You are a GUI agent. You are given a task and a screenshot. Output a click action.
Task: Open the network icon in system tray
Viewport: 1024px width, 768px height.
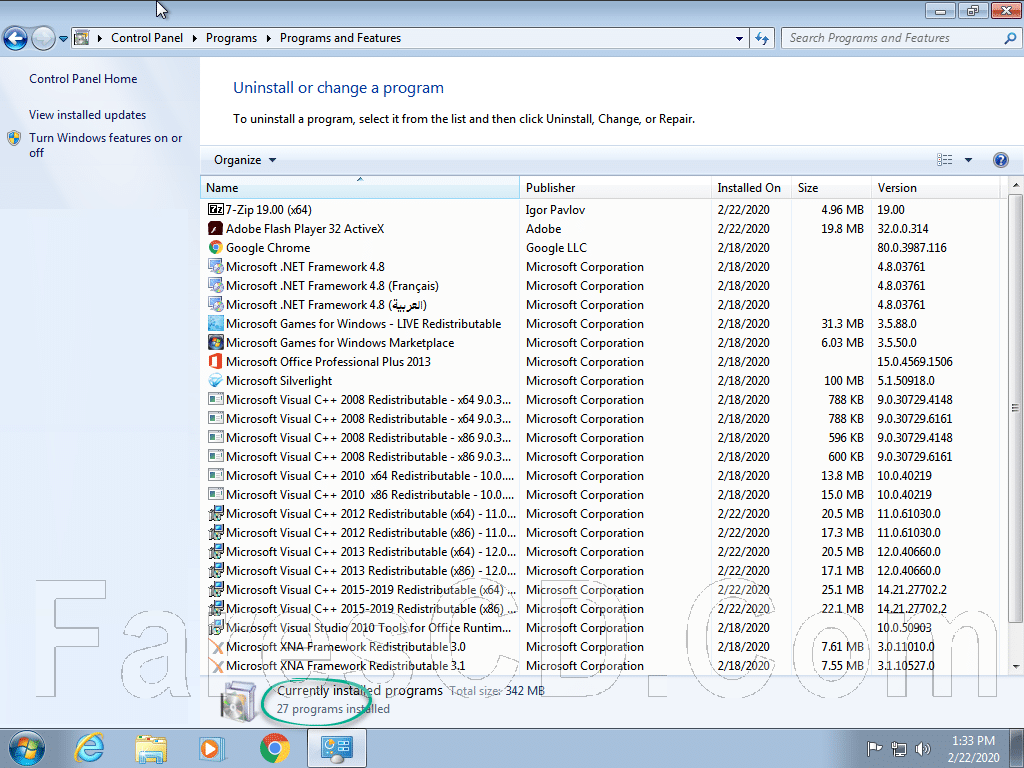899,748
